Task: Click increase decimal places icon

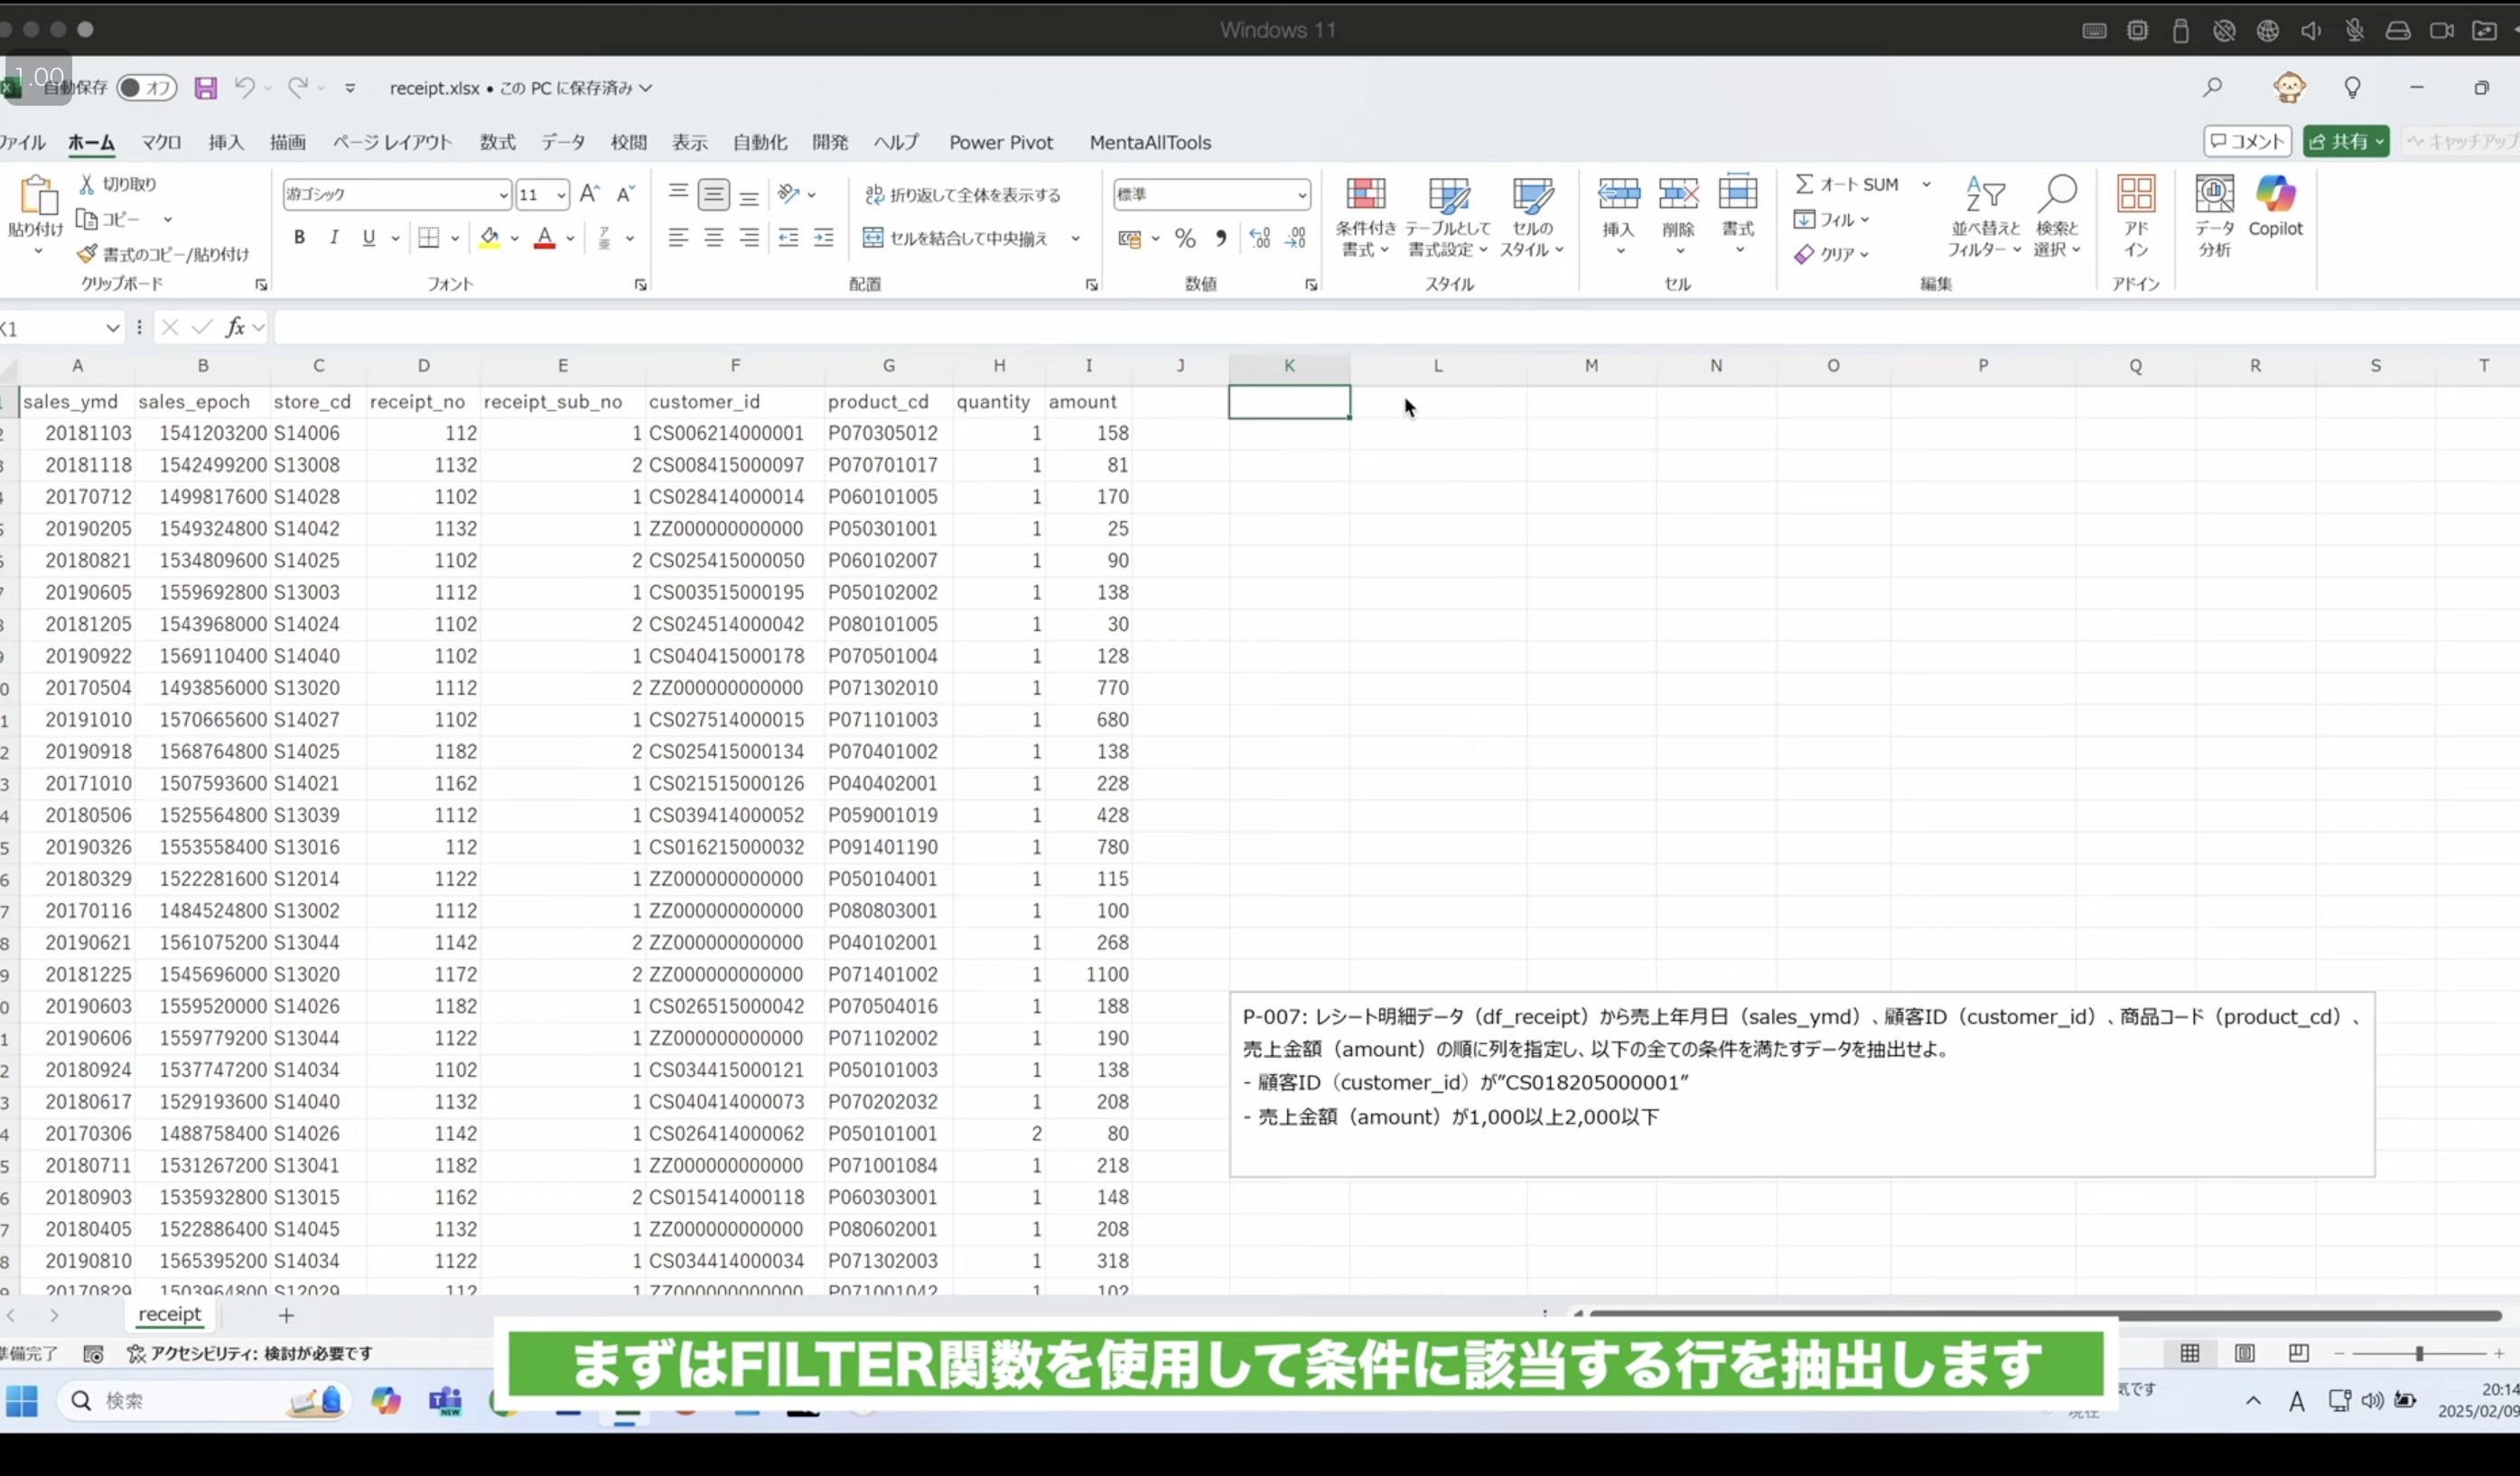Action: tap(1260, 238)
